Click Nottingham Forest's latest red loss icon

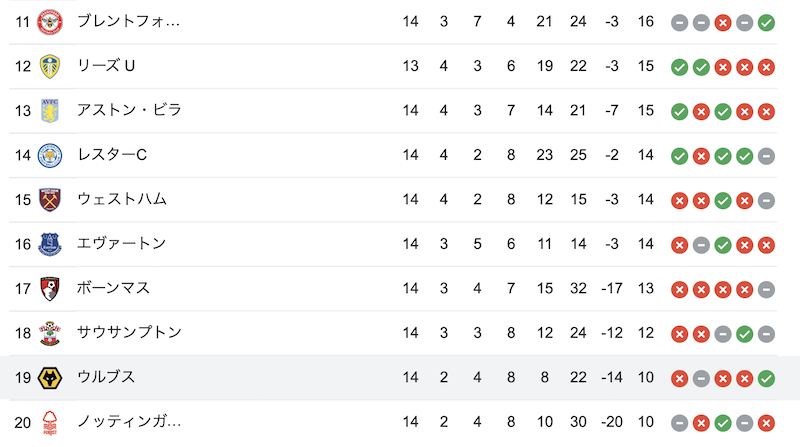(x=766, y=423)
